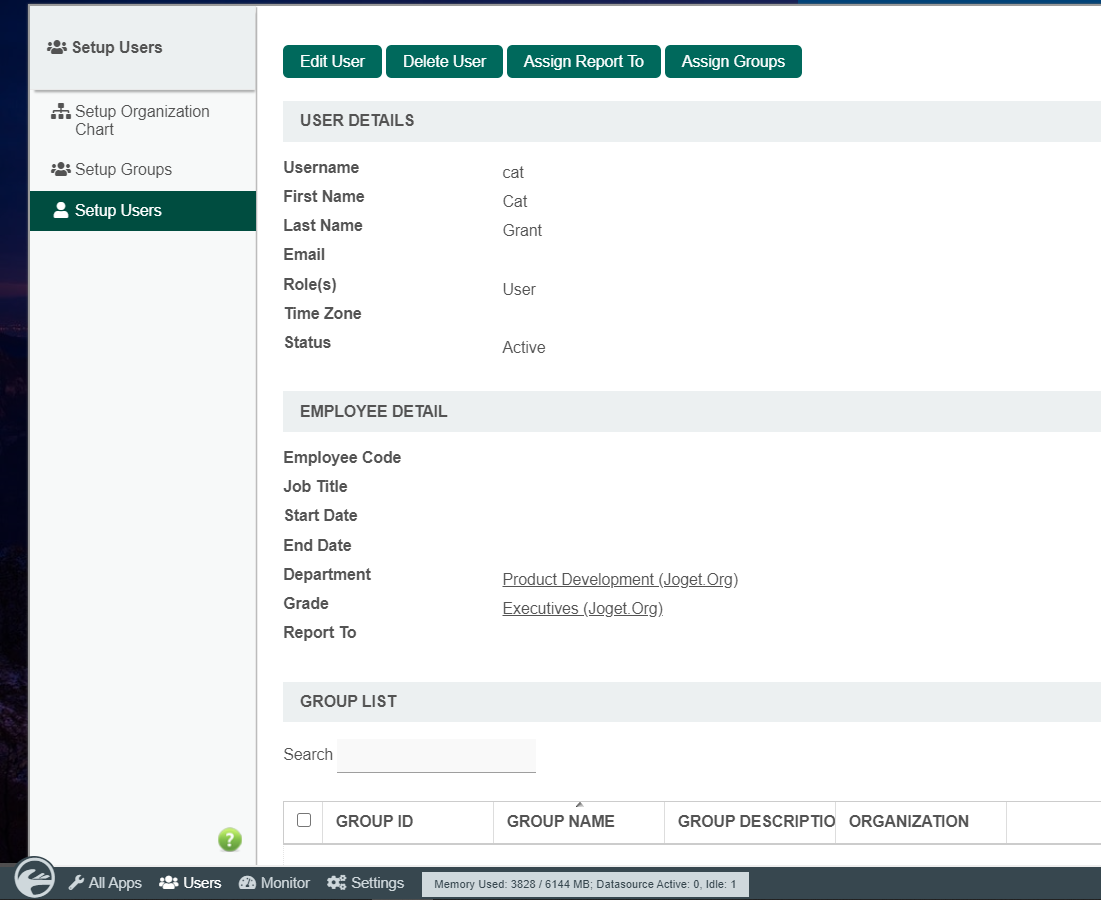The width and height of the screenshot is (1101, 900).
Task: Open Monitor from the gauge icon
Action: coord(274,883)
